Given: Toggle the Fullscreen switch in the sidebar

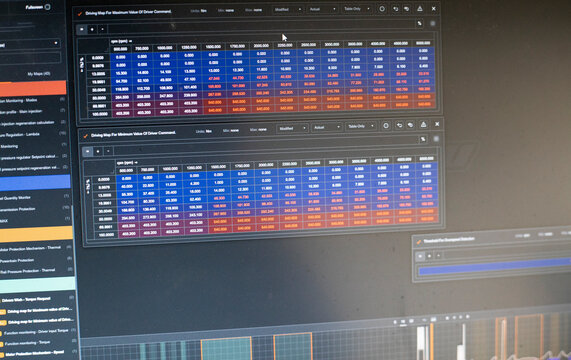Looking at the screenshot, I should 47,7.
